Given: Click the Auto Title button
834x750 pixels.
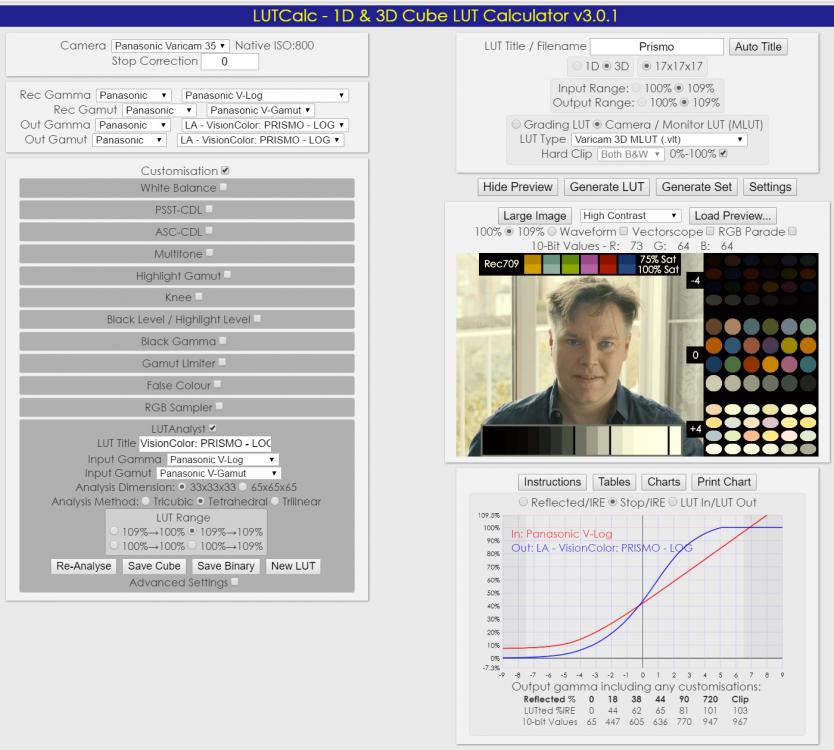Looking at the screenshot, I should tap(760, 46).
